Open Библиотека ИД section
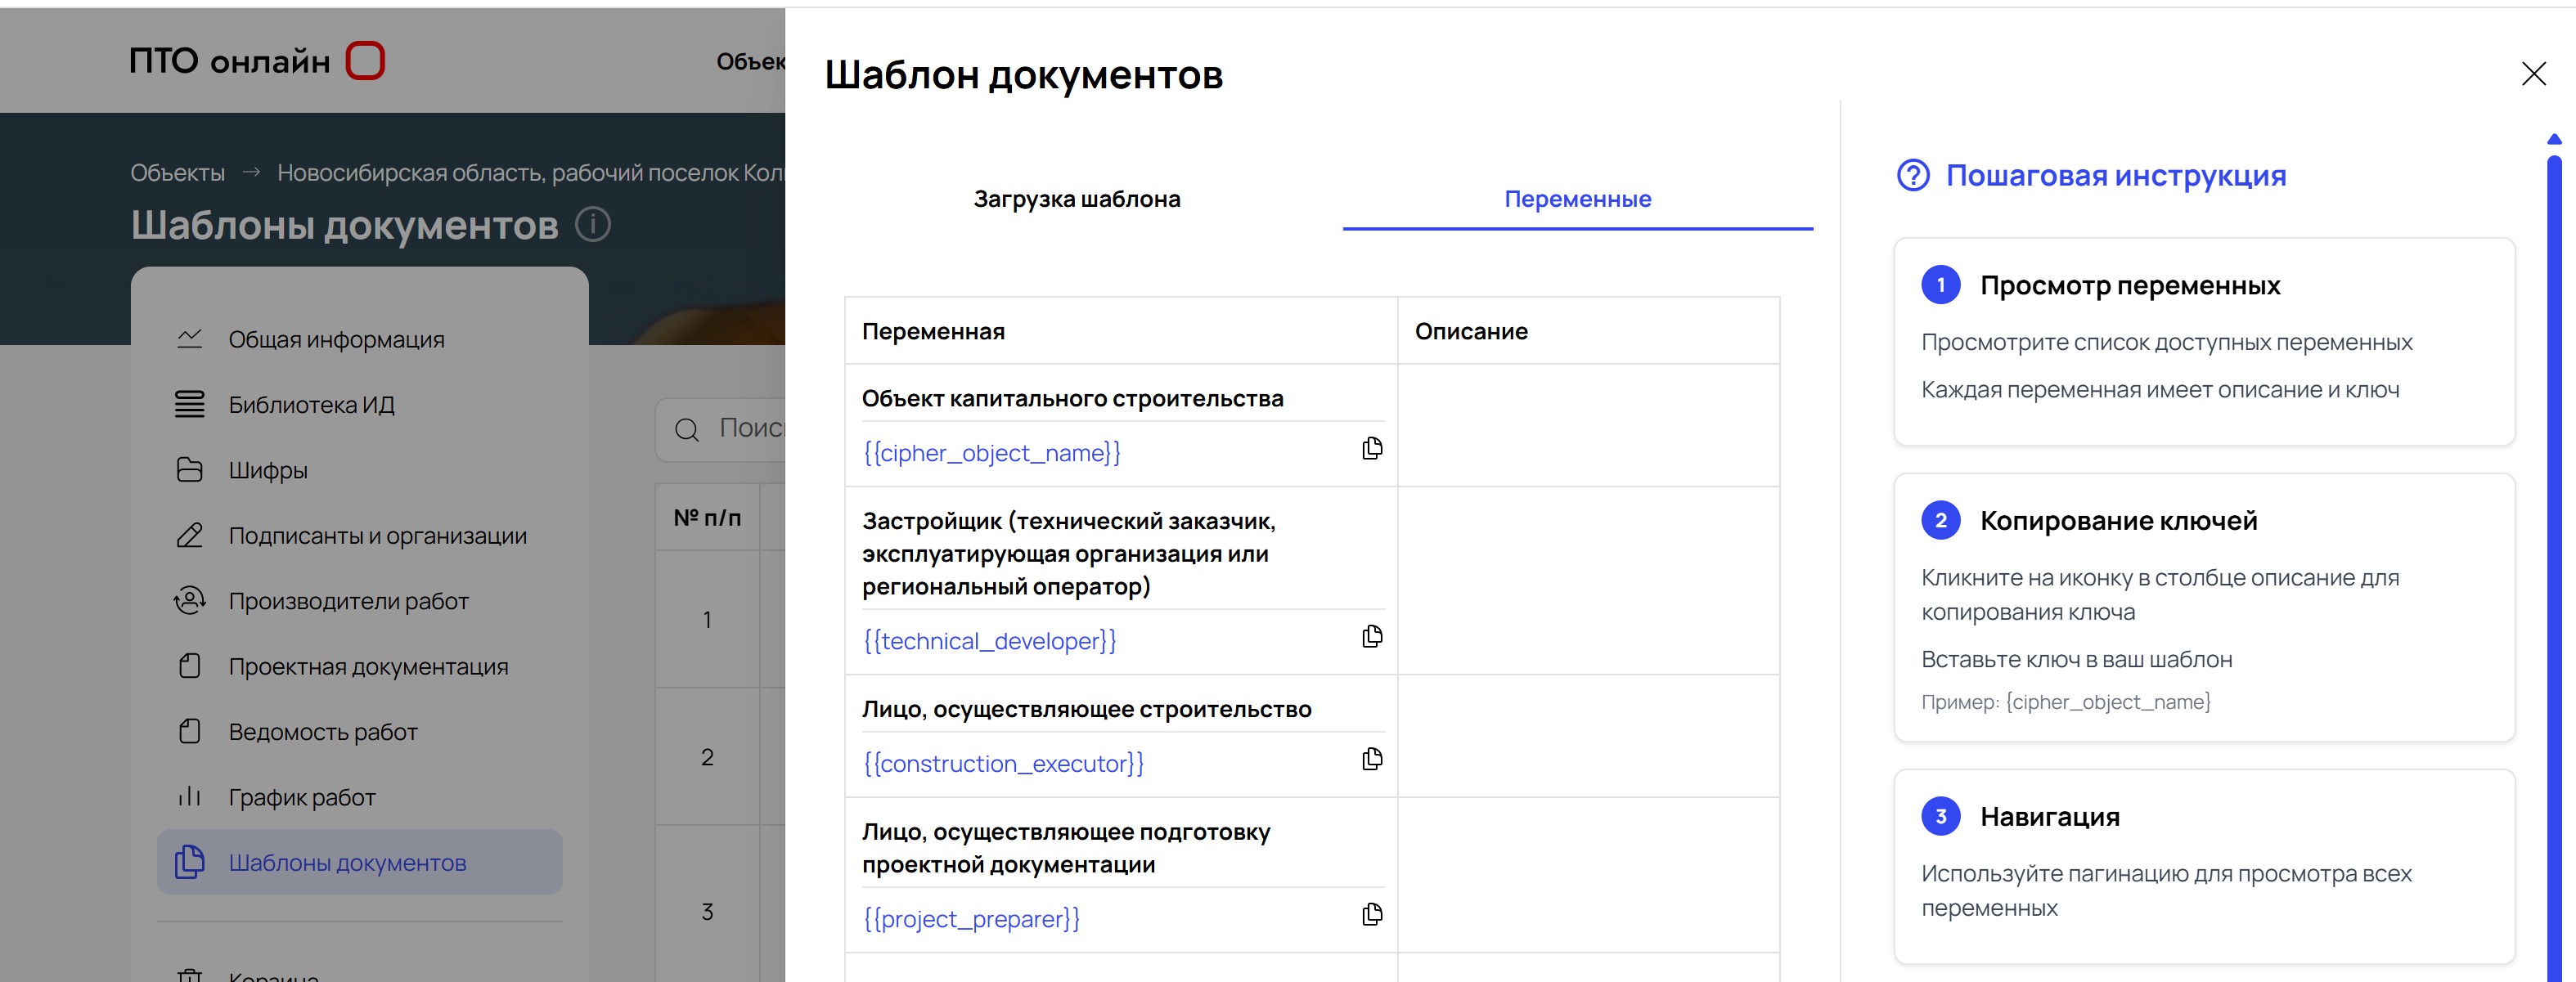This screenshot has height=982, width=2576. coord(360,404)
